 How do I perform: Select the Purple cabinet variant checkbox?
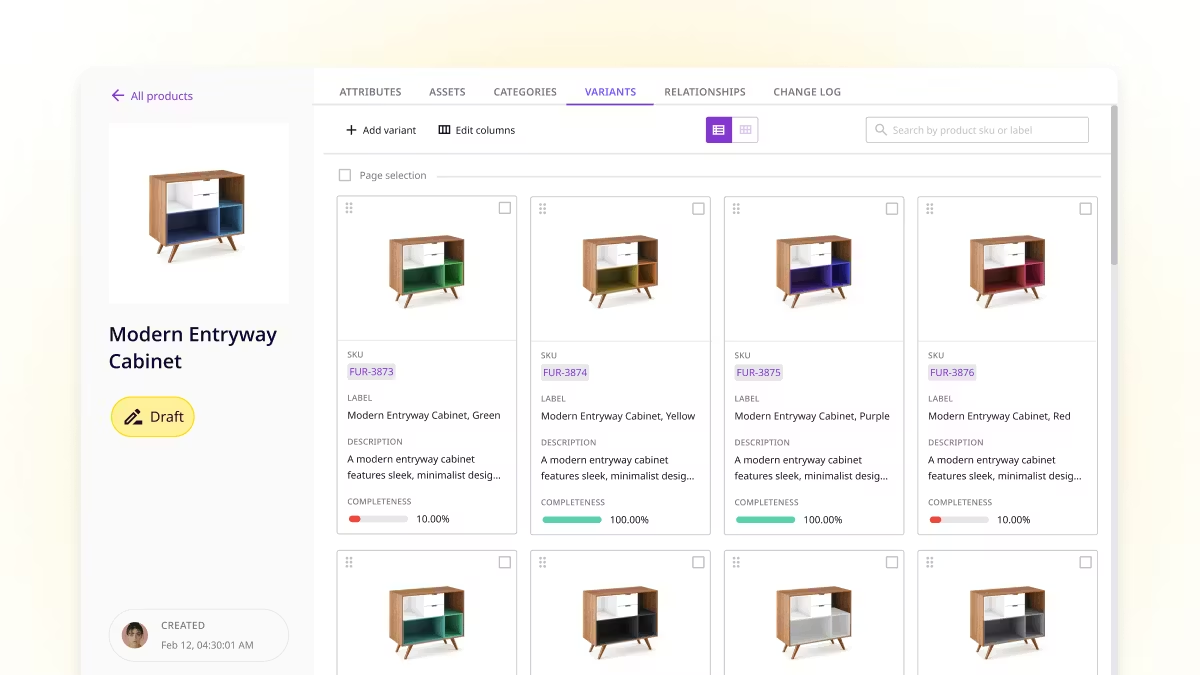[892, 208]
